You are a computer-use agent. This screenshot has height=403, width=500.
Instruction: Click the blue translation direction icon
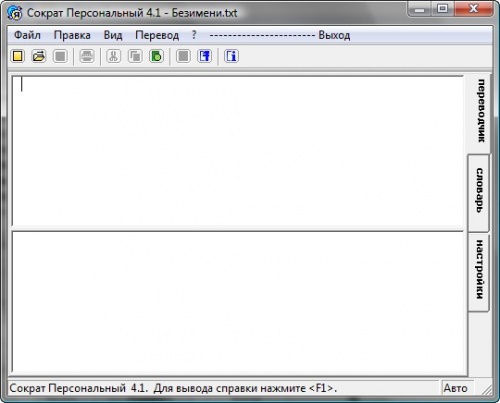tap(205, 56)
